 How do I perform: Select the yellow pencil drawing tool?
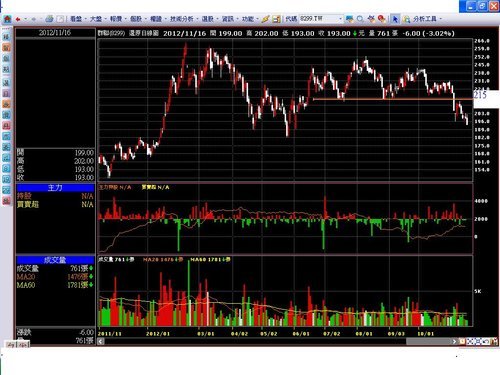tap(265, 19)
